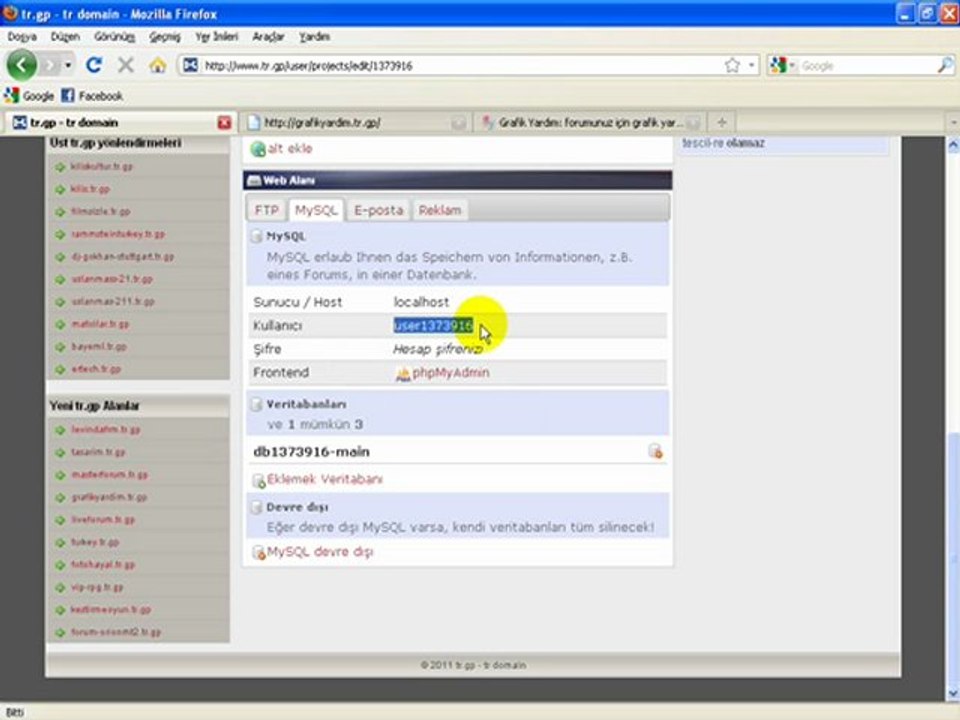The height and width of the screenshot is (720, 960).
Task: Open the history dropdown next to forward arrow
Action: tap(68, 65)
